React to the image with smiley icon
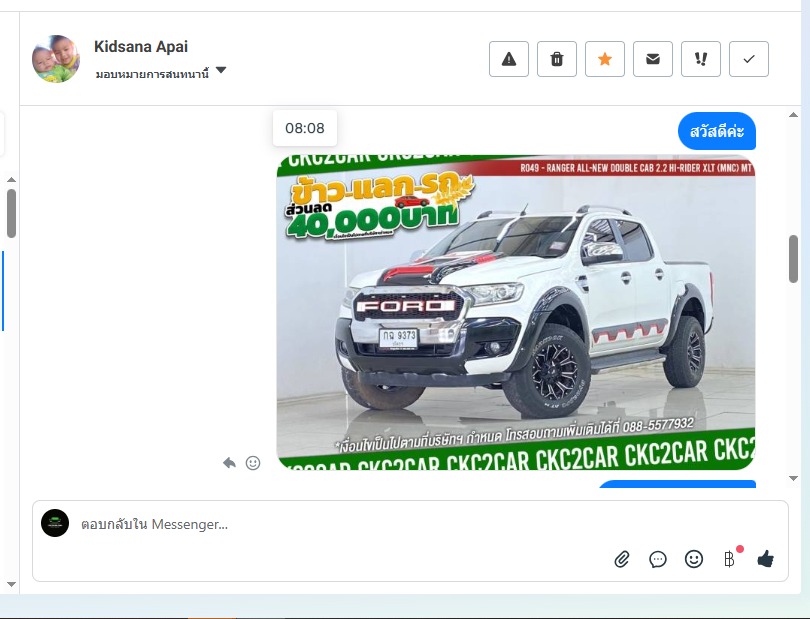Screen dimensions: 810x619 [253, 463]
